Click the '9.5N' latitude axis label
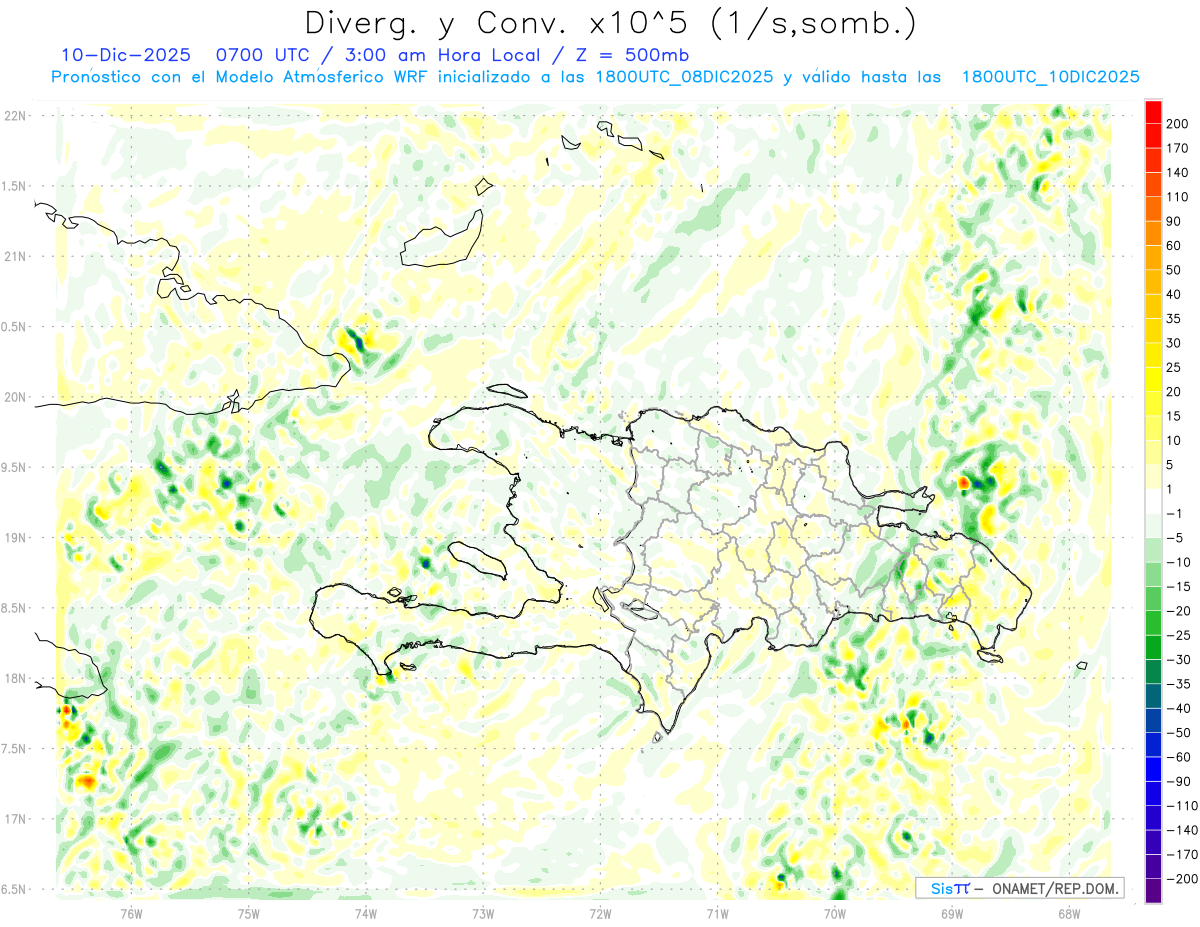The width and height of the screenshot is (1200, 927). click(x=15, y=467)
